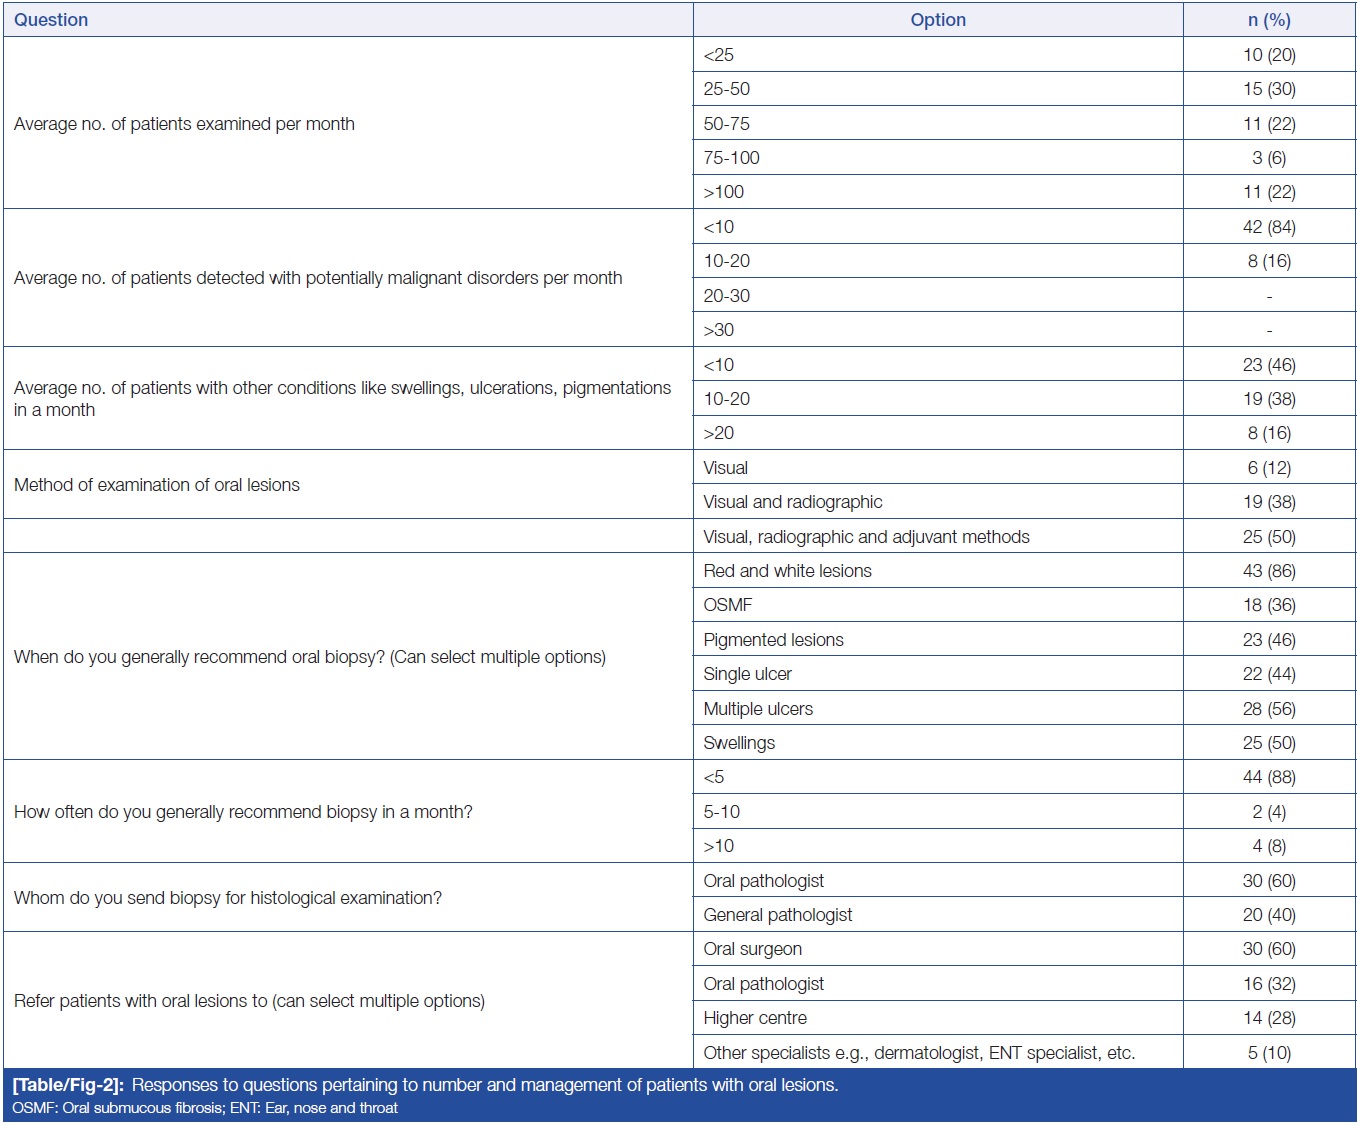
Task: Select 'Method of examination of oral lesions' question
Action: pos(157,485)
